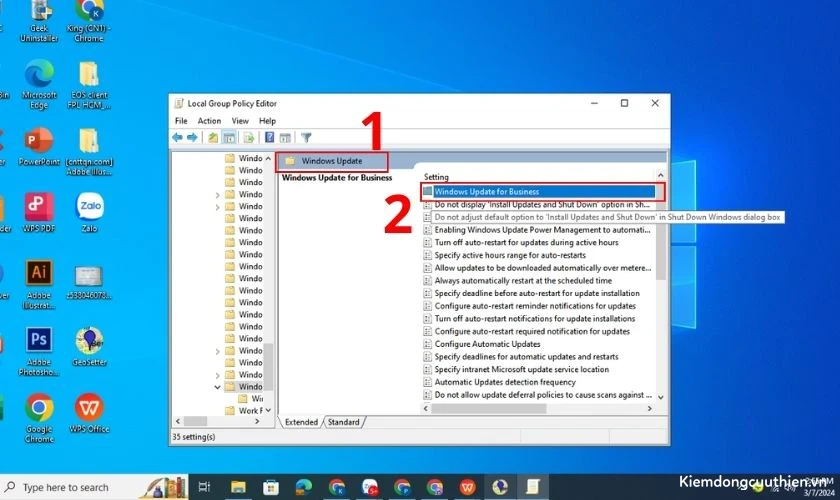The image size is (840, 500).
Task: Open the Geek Uninstaller desktop icon
Action: click(39, 21)
